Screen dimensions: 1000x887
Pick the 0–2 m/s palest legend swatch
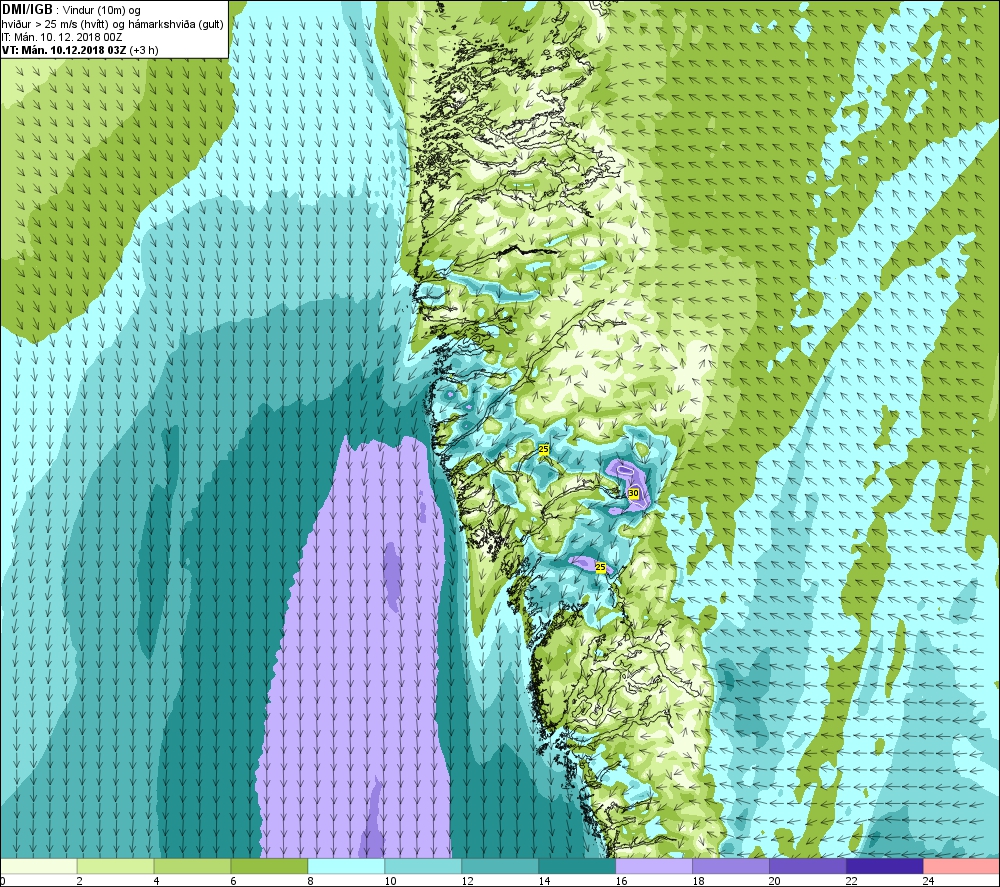38,866
